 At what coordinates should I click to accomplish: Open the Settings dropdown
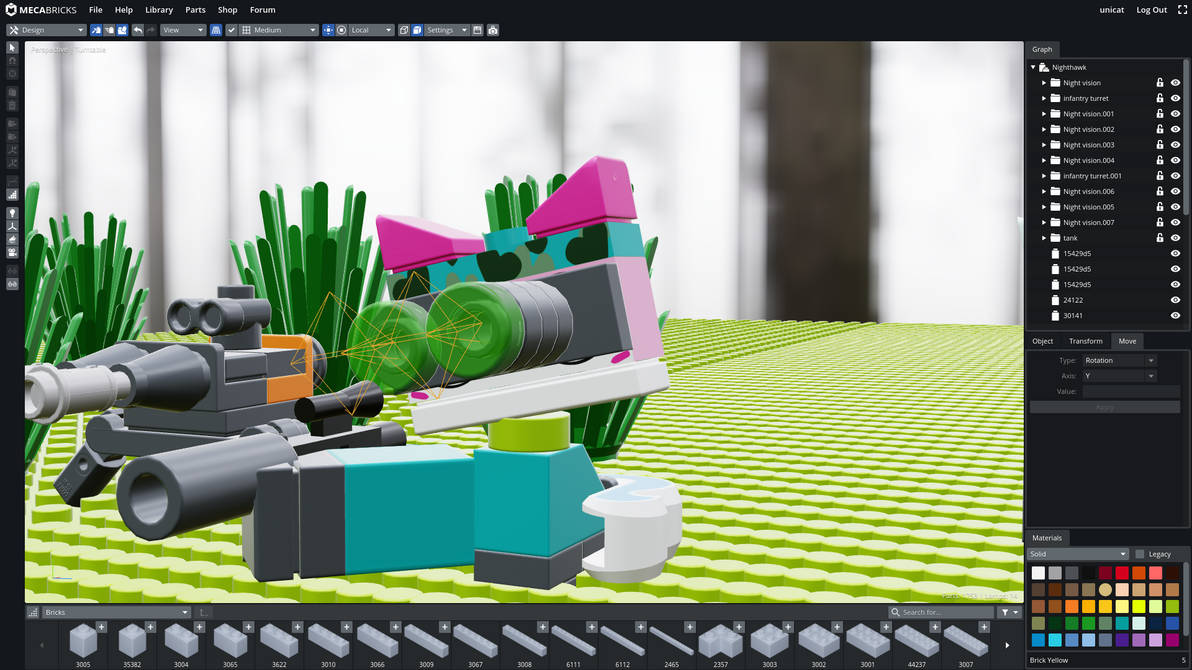(x=446, y=30)
